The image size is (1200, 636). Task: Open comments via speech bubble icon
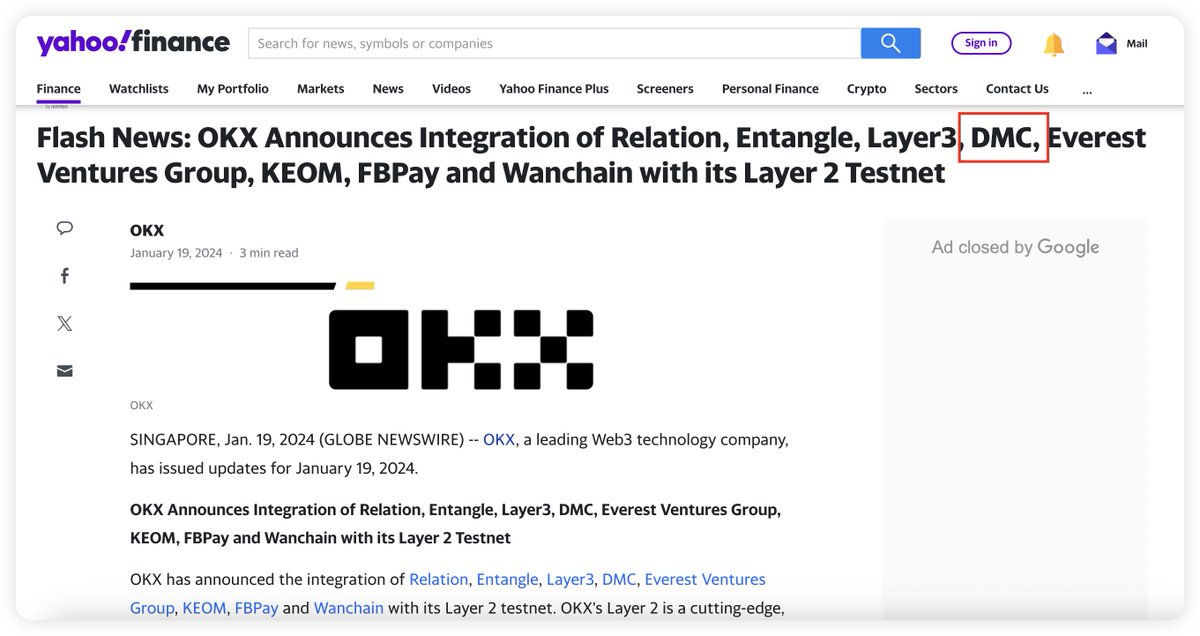[x=65, y=228]
